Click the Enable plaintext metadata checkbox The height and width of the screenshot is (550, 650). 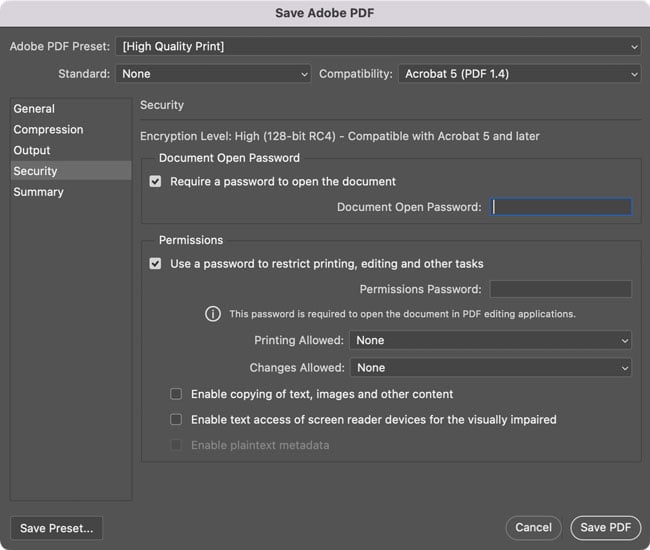pyautogui.click(x=176, y=445)
